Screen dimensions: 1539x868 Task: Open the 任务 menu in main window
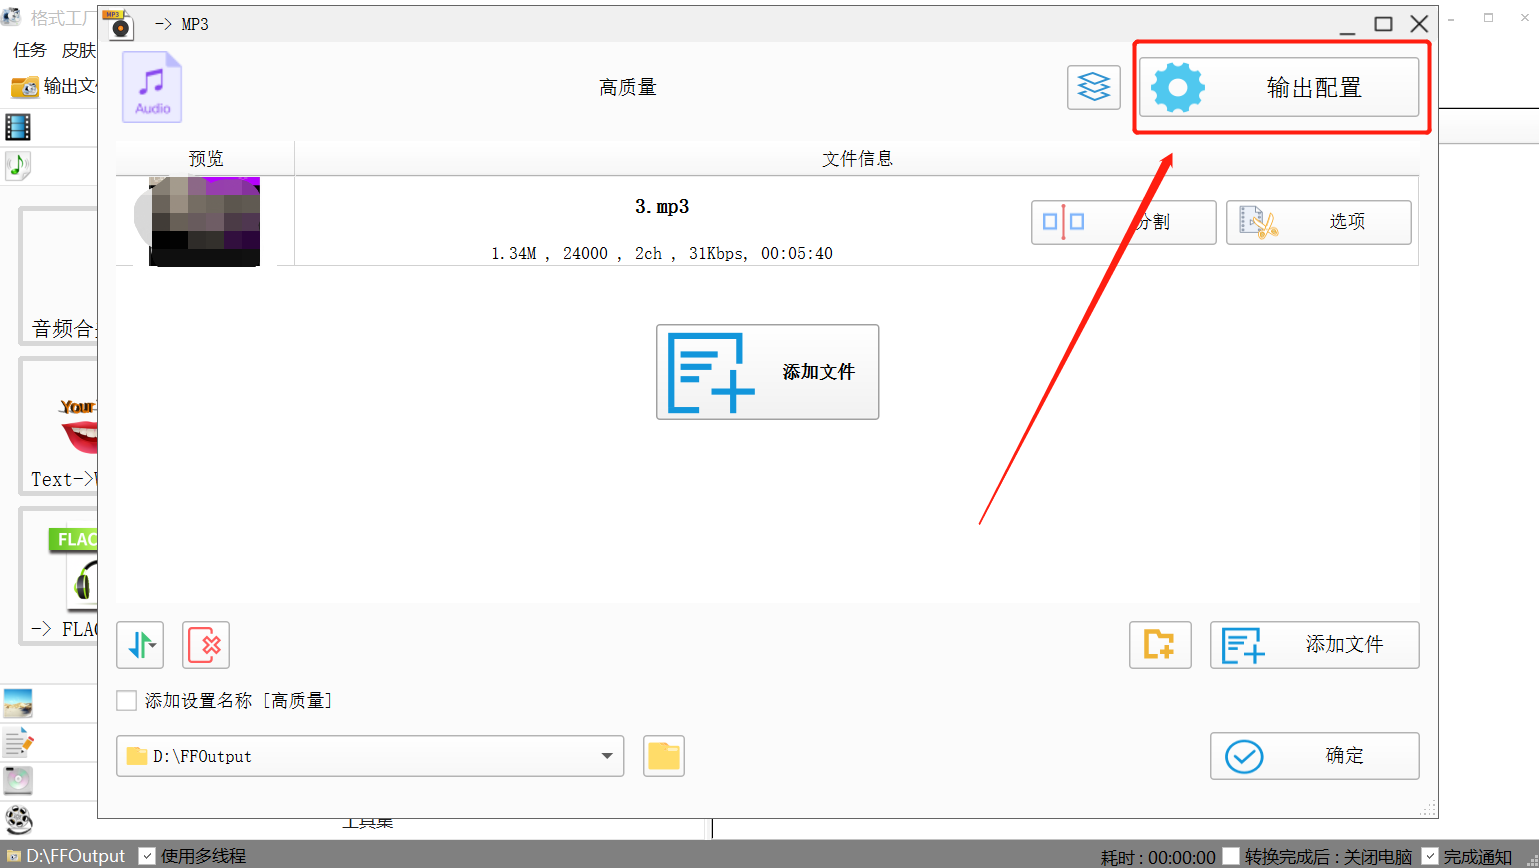pyautogui.click(x=30, y=50)
